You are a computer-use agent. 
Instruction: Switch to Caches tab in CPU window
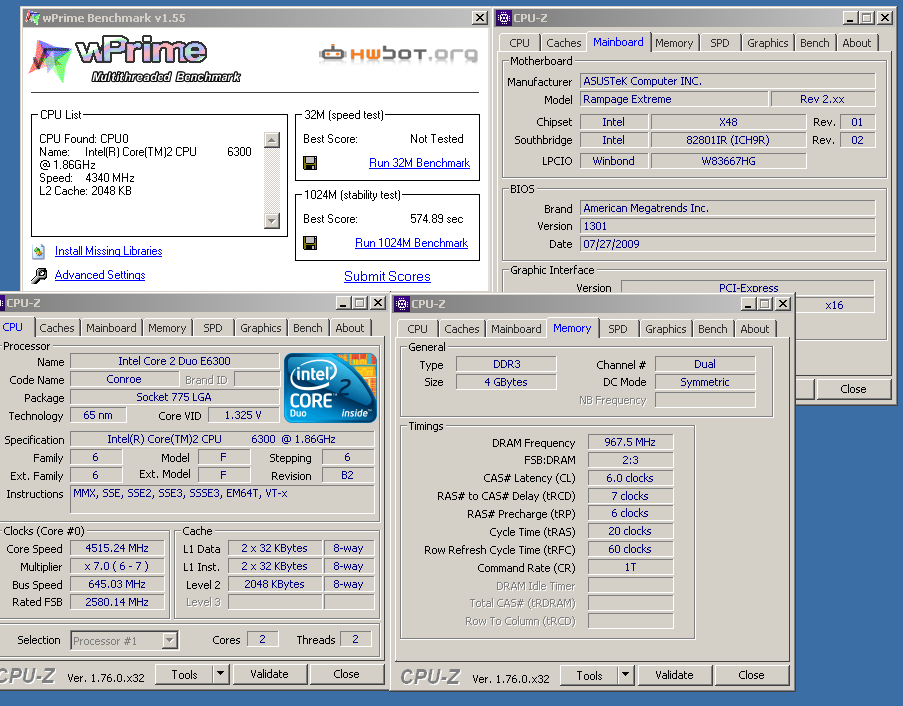click(56, 328)
